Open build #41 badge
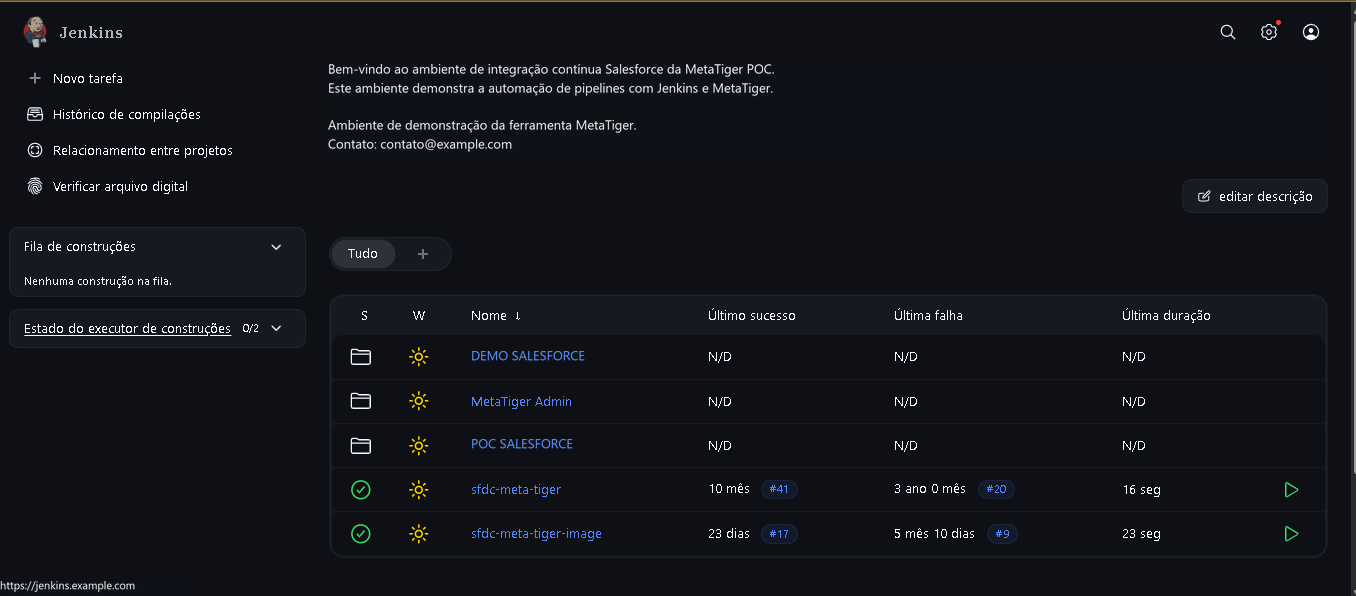1356x596 pixels. (779, 490)
